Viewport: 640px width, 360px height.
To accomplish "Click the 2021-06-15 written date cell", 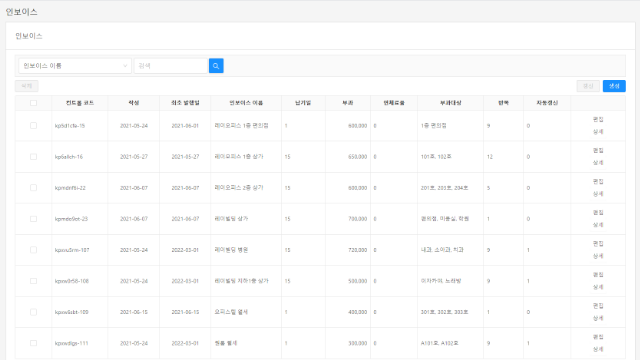I will pos(134,312).
